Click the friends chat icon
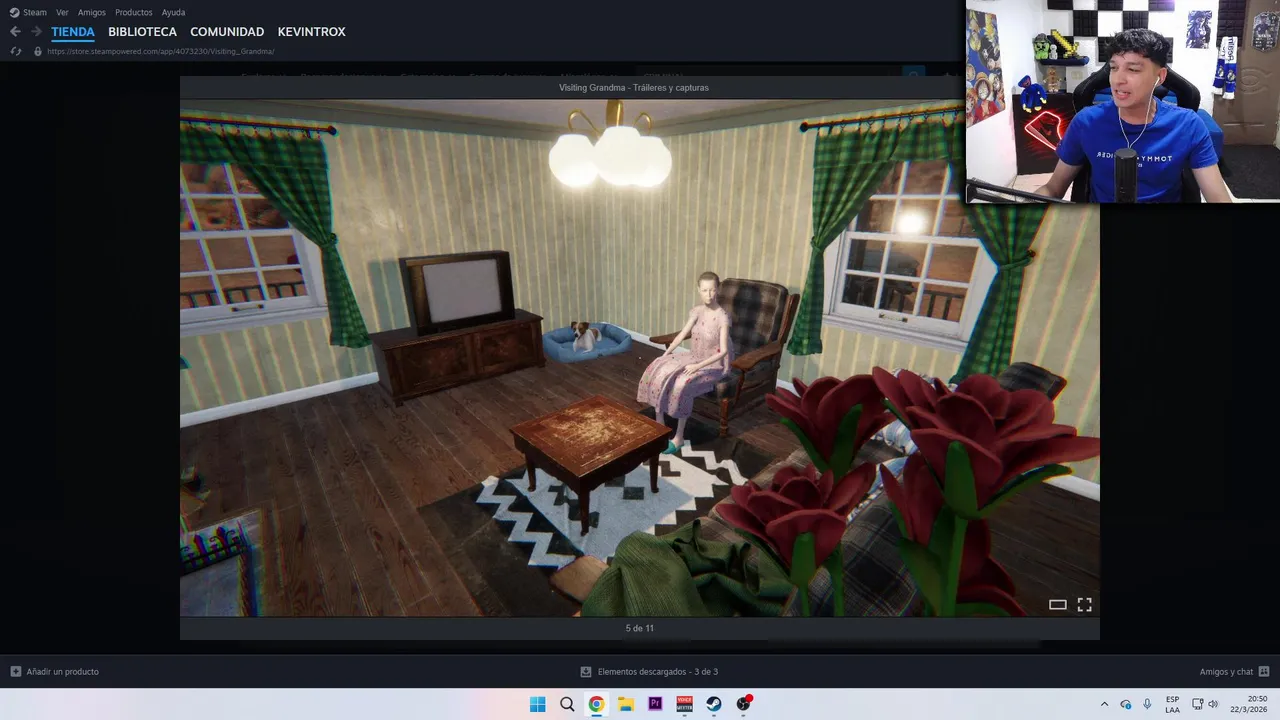The height and width of the screenshot is (720, 1280). [x=1264, y=672]
